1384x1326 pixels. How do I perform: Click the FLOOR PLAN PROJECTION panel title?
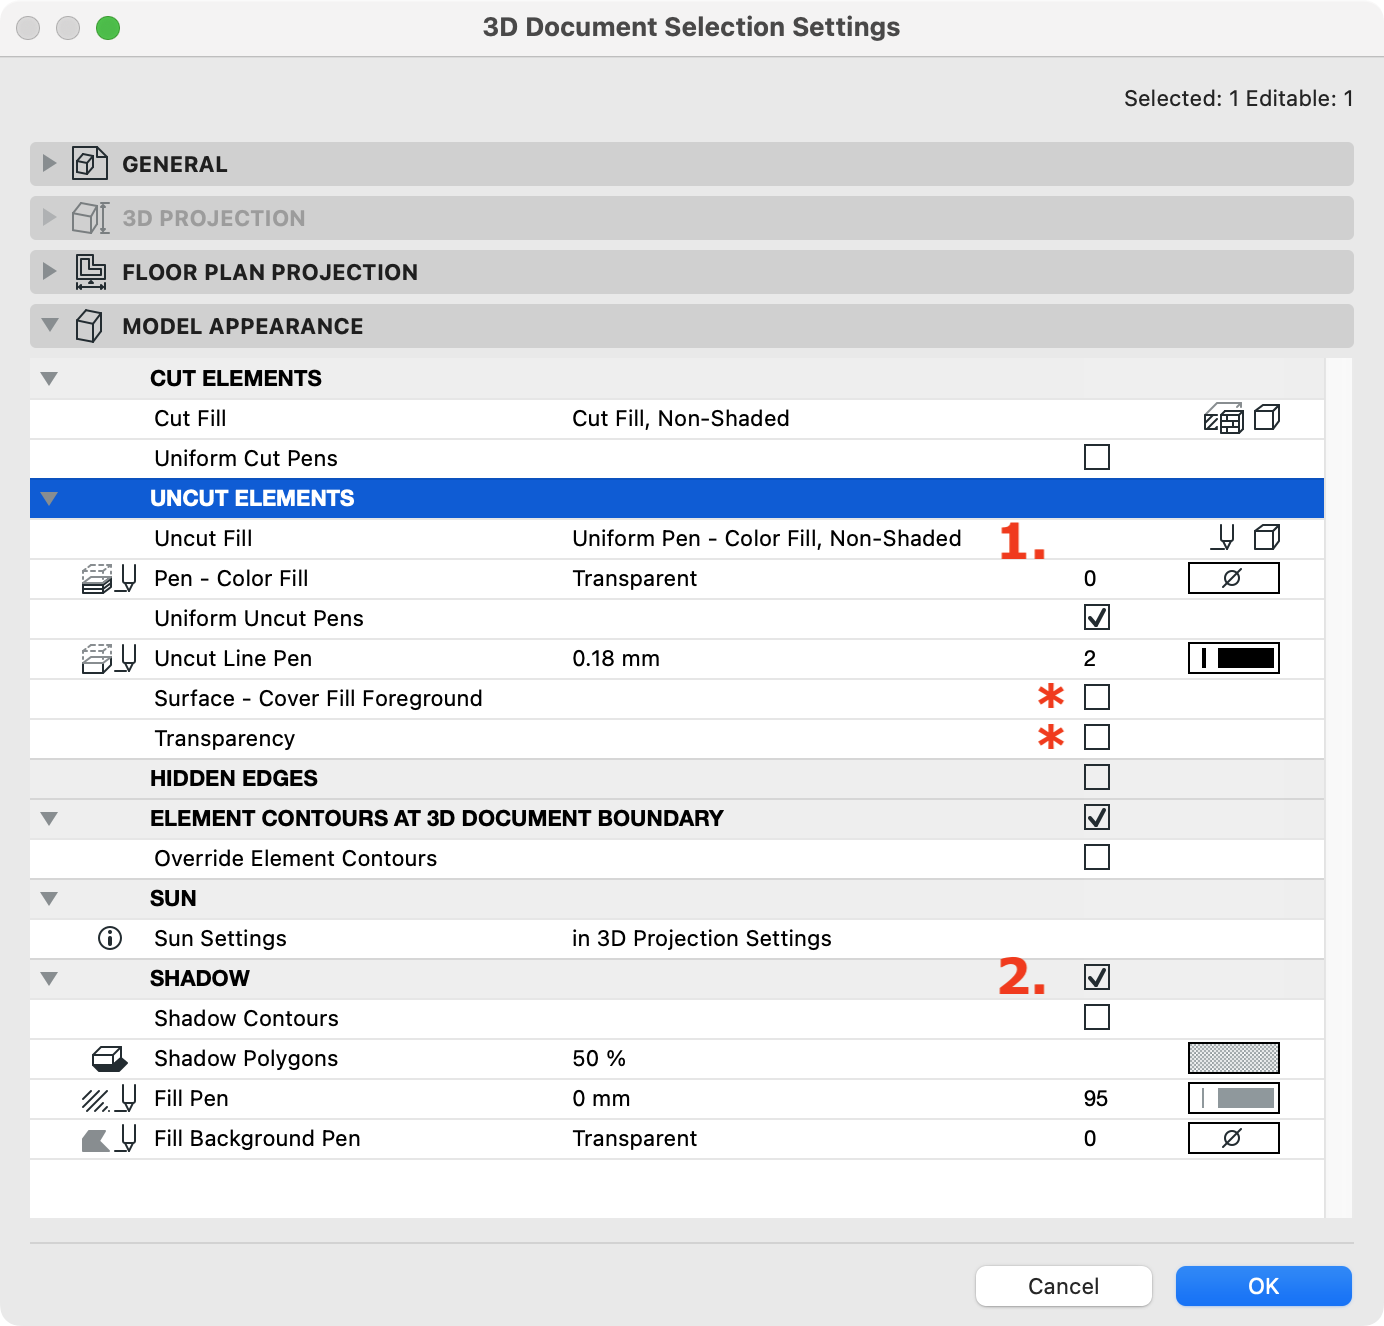270,272
